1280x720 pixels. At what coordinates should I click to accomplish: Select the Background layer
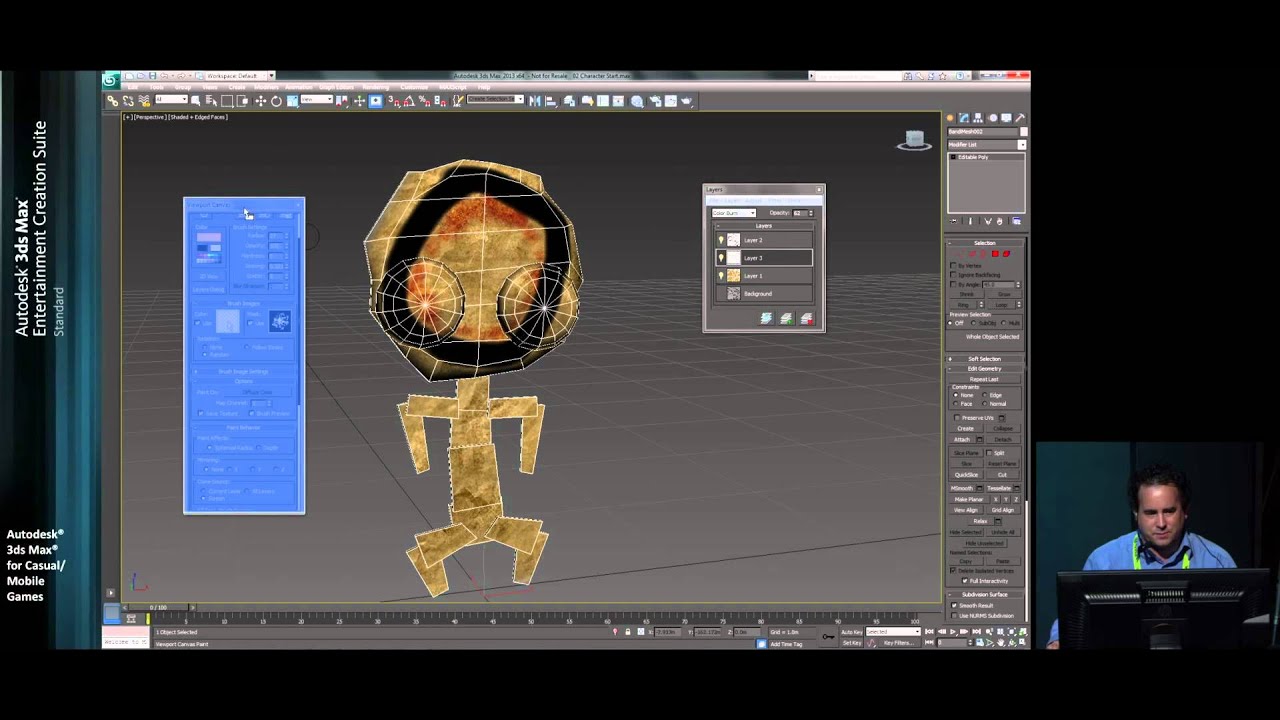[758, 294]
